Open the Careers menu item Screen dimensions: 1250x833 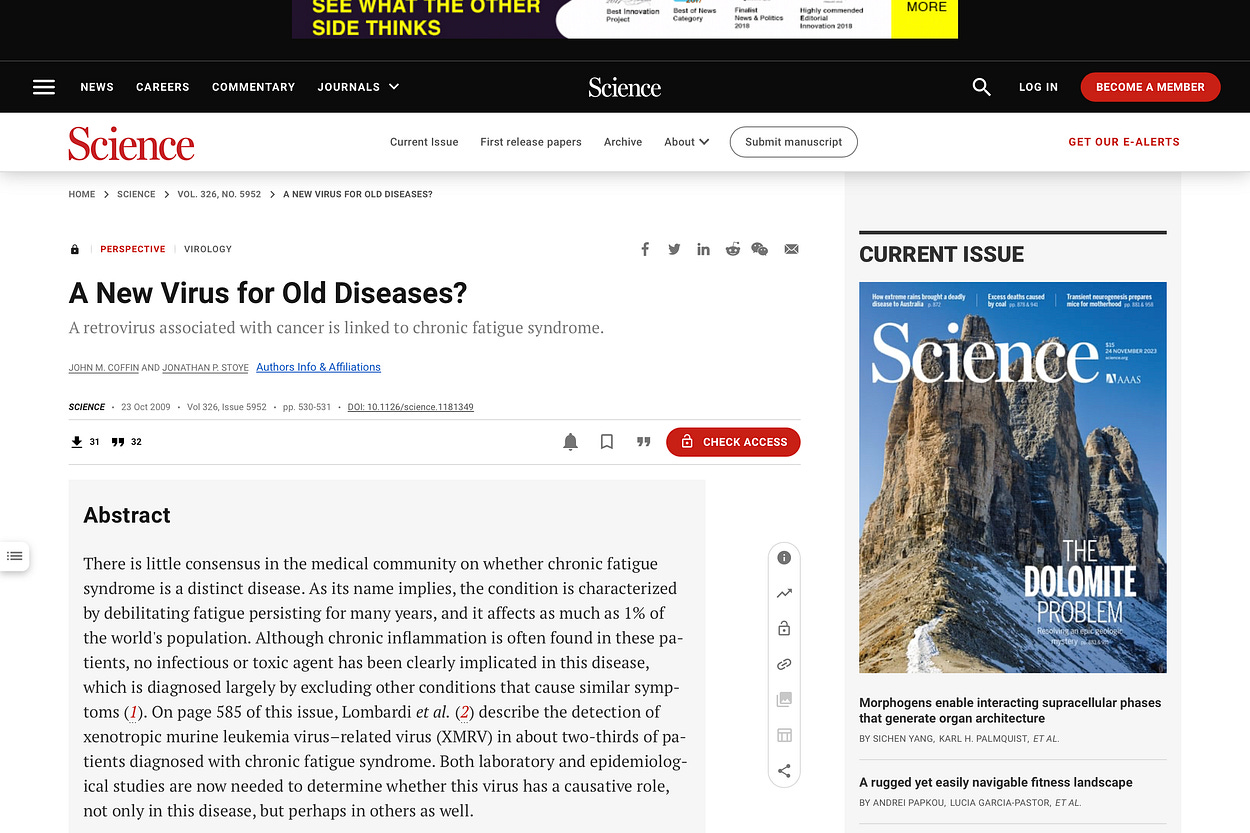[163, 87]
